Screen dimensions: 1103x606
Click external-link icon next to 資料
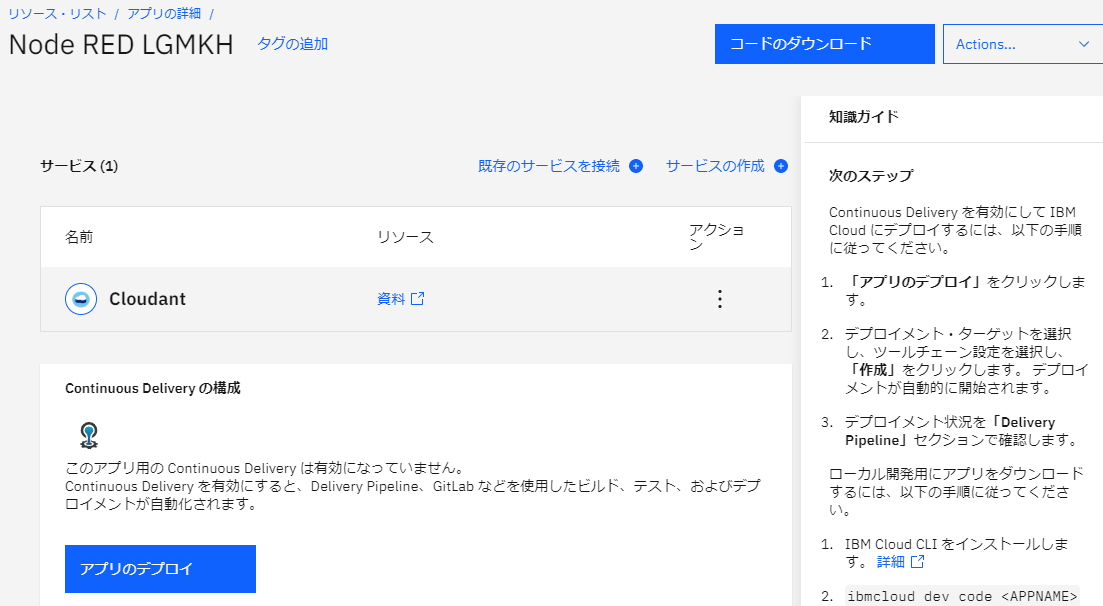tap(417, 298)
